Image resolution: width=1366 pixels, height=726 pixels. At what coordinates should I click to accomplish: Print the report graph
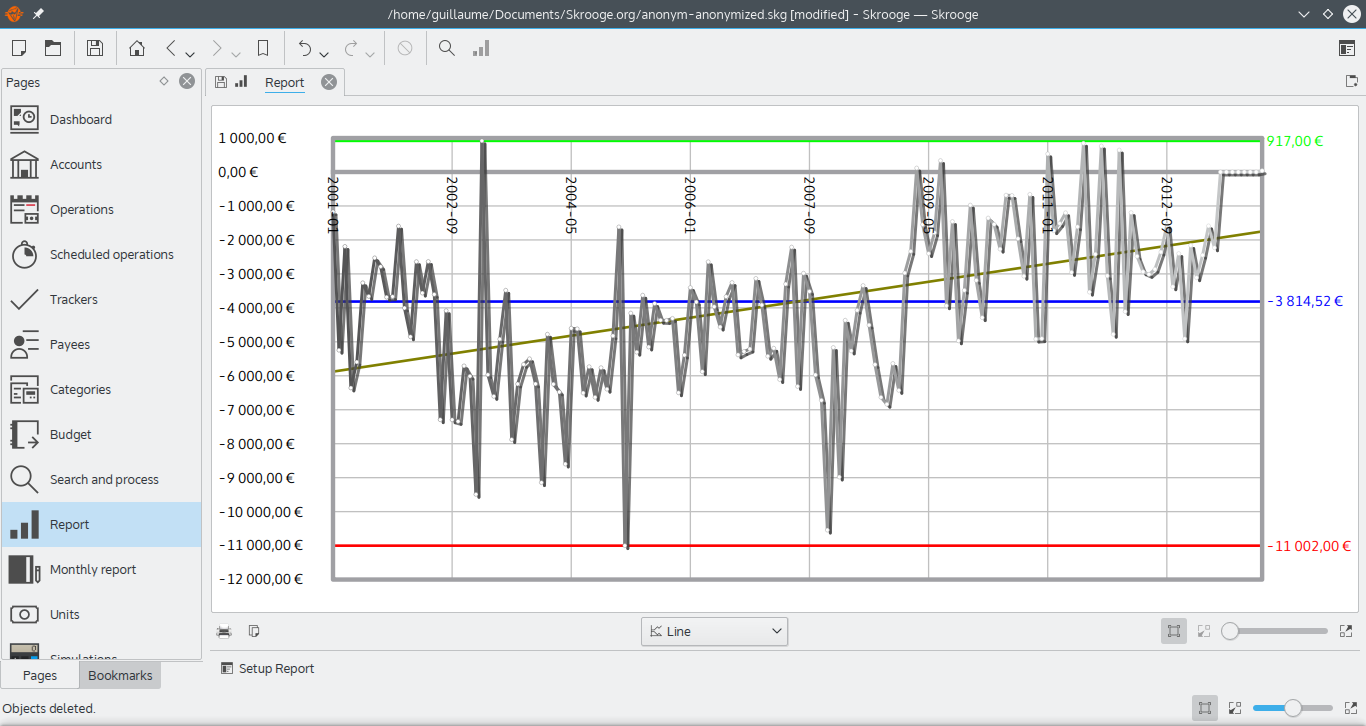225,631
